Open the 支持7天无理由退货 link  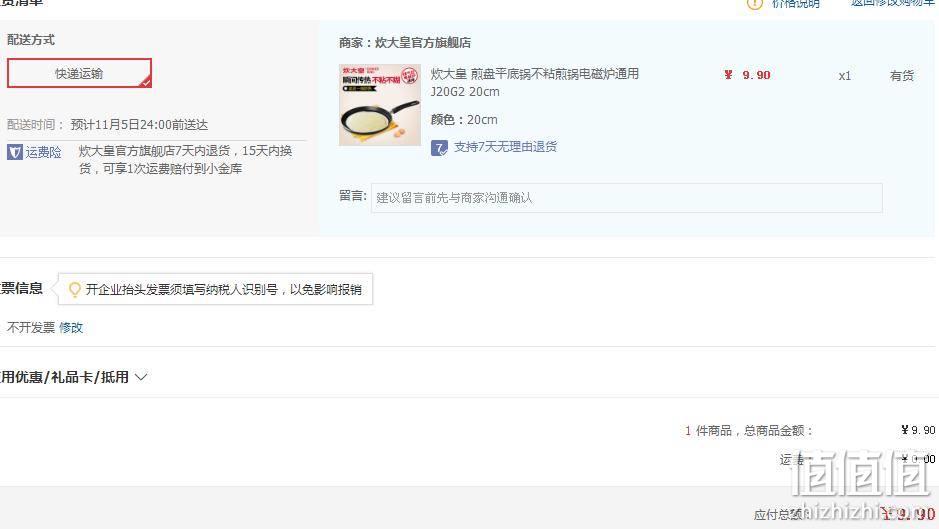505,147
